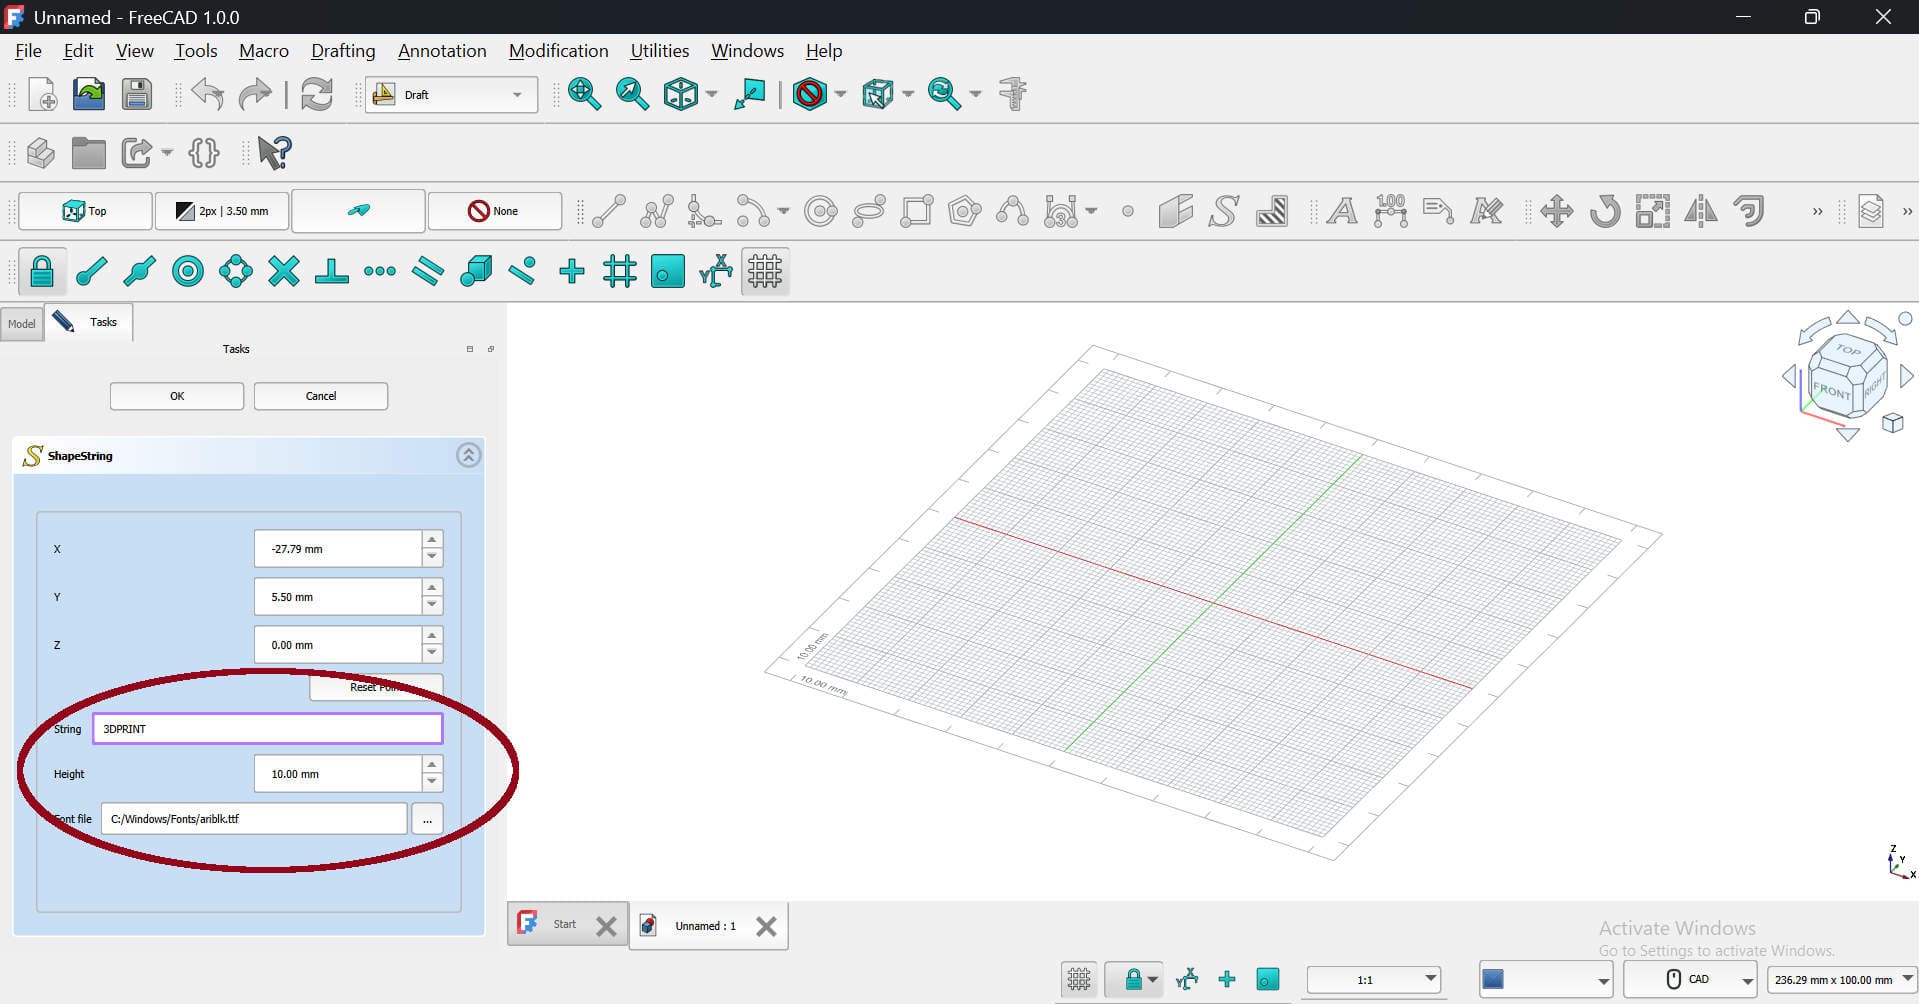Select the Offset modification tool

point(1749,211)
